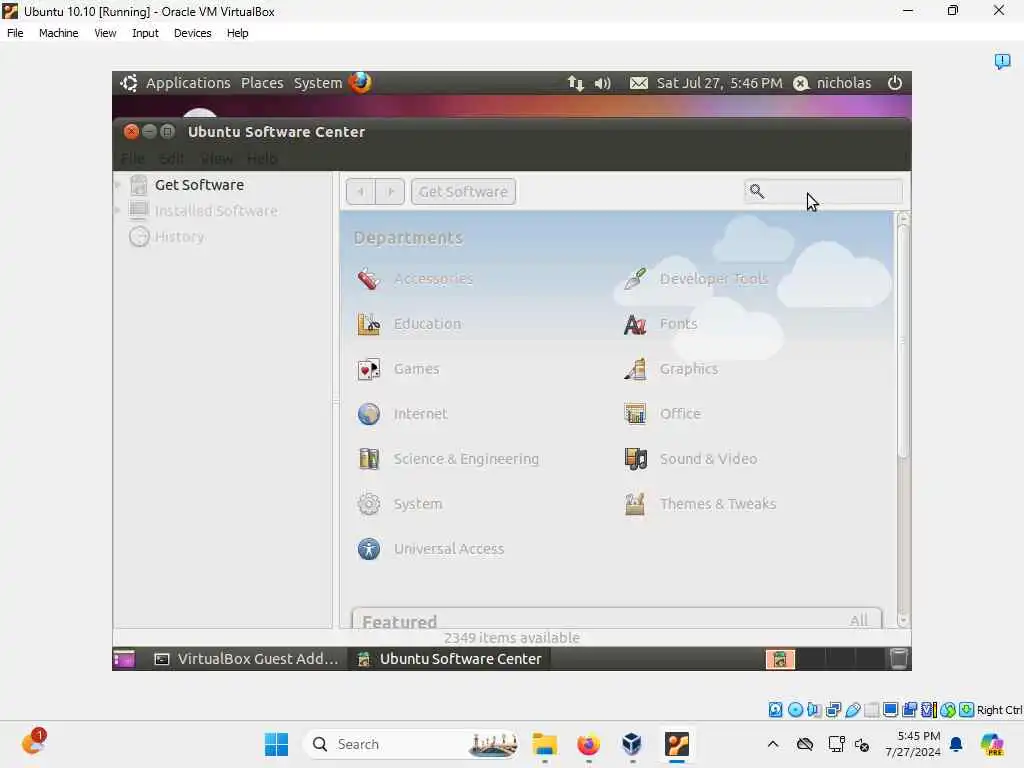Open the Accessories department icon
Viewport: 1024px width, 768px height.
(369, 279)
